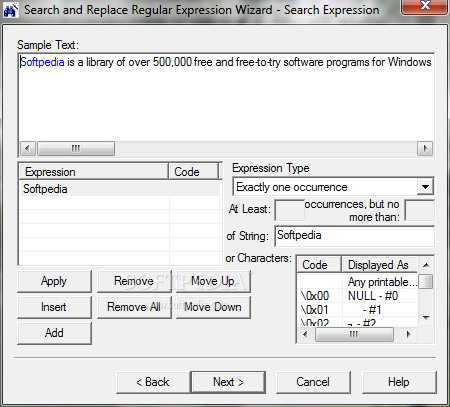Close the wizard window

[x=425, y=6]
